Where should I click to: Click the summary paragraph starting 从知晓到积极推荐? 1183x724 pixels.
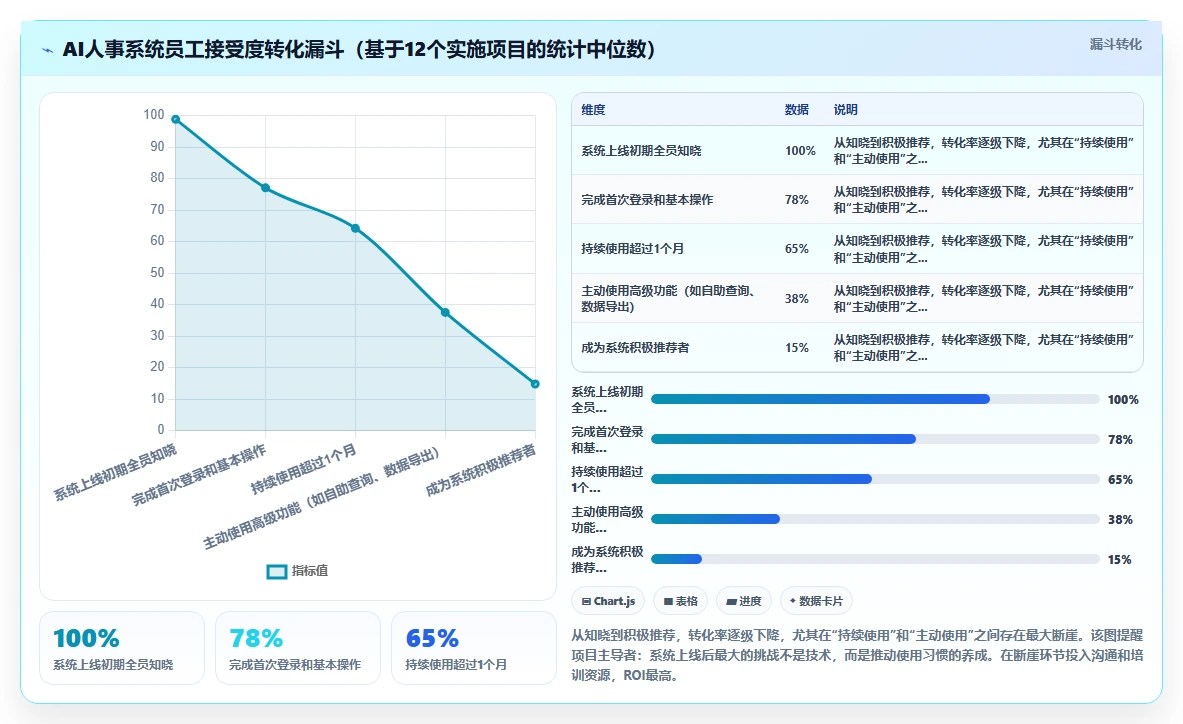click(x=857, y=655)
